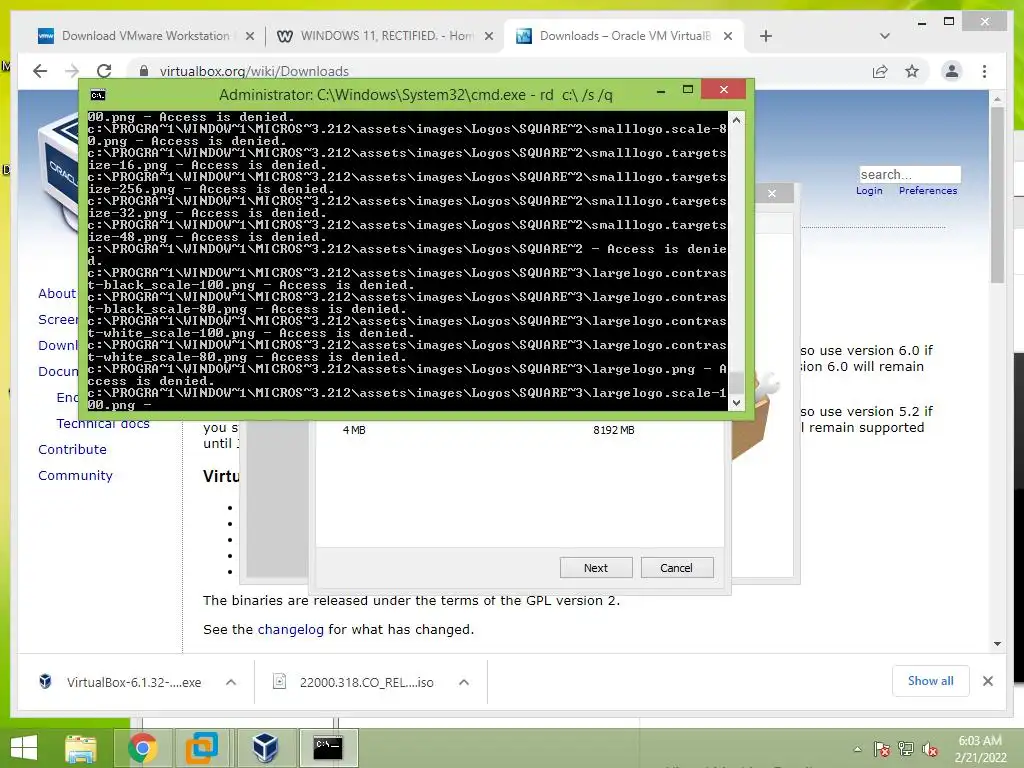Close the VMware Workstation tab
1024x768 pixels.
coord(249,37)
